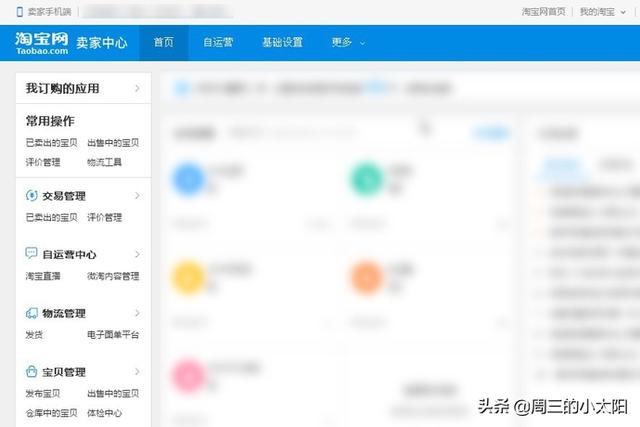Open 已卖出的宝贝 under 交易管理
Viewport: 640px width, 427px height.
tap(51, 218)
